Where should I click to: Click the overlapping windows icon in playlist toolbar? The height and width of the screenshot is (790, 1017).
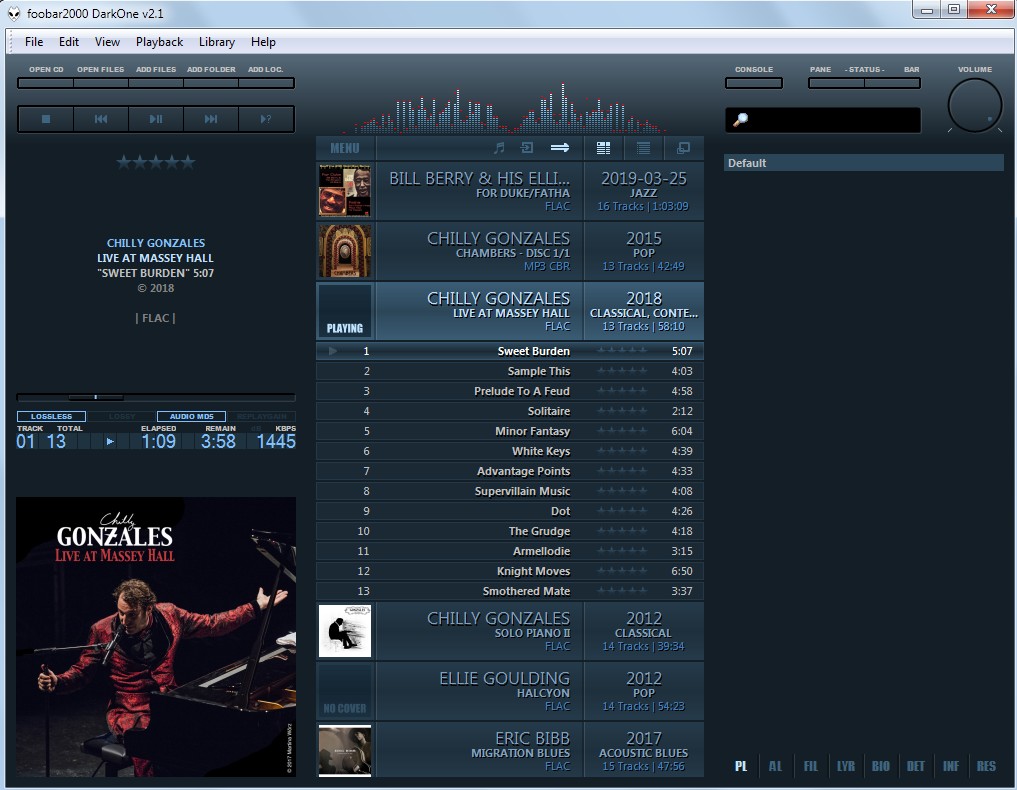pos(683,148)
